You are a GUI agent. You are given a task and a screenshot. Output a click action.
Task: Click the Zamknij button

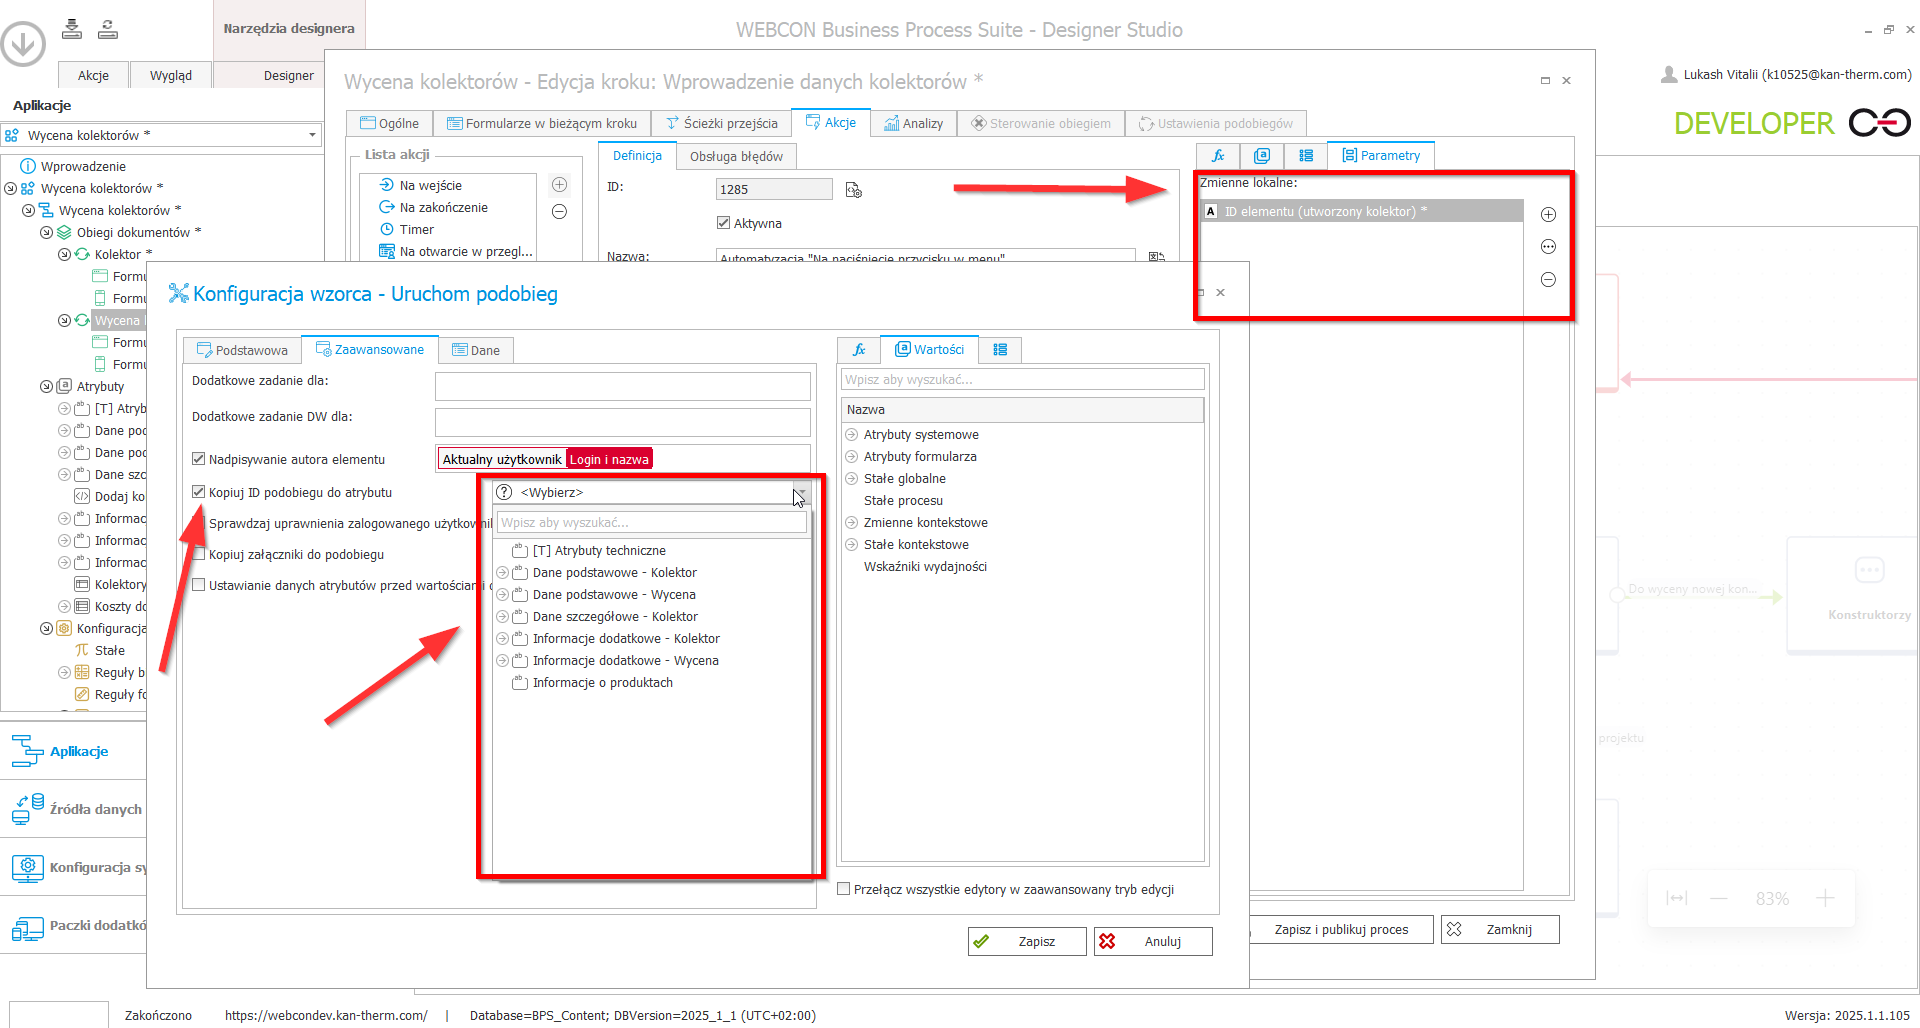1500,929
